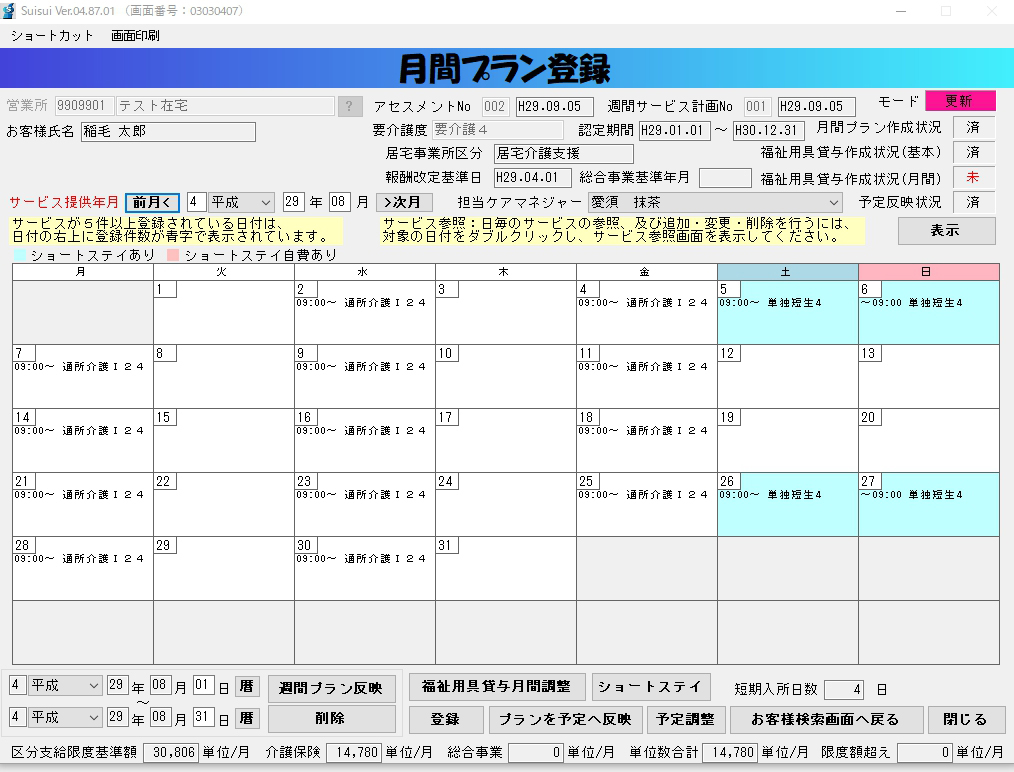Select the day 4 通所介護 entry

643,303
